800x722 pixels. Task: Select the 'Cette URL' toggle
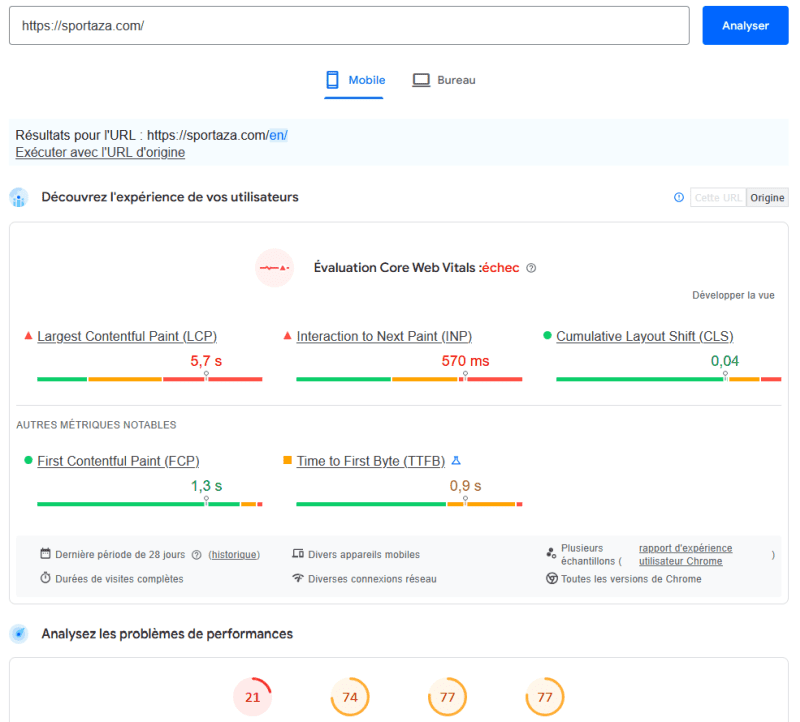click(718, 198)
